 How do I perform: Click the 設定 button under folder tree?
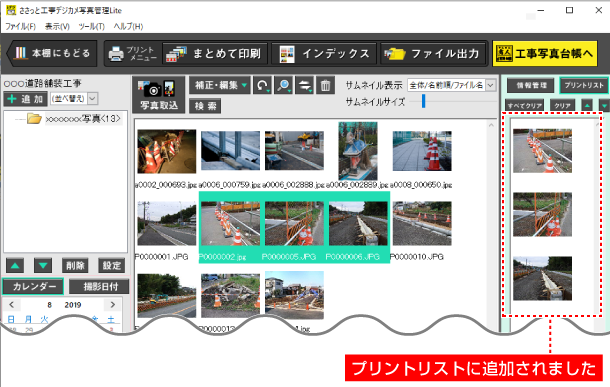point(112,266)
